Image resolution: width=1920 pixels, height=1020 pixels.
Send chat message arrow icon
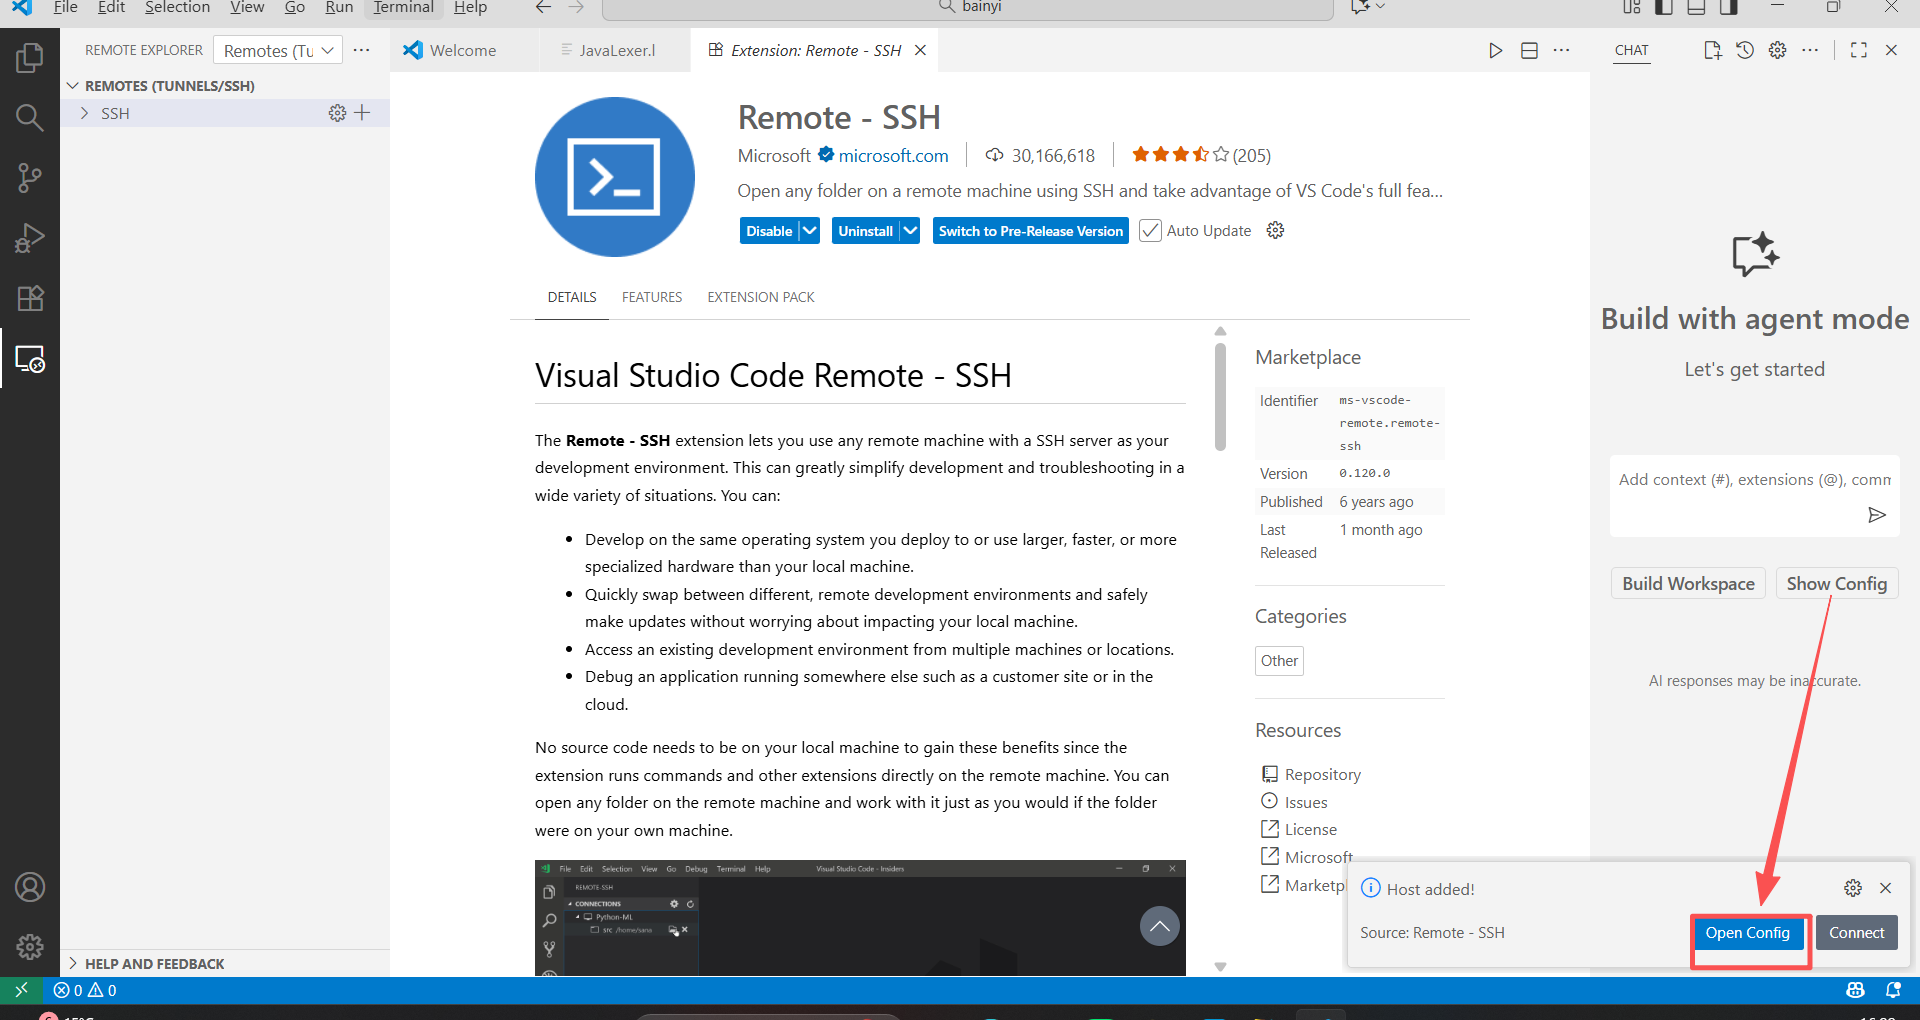(x=1877, y=515)
